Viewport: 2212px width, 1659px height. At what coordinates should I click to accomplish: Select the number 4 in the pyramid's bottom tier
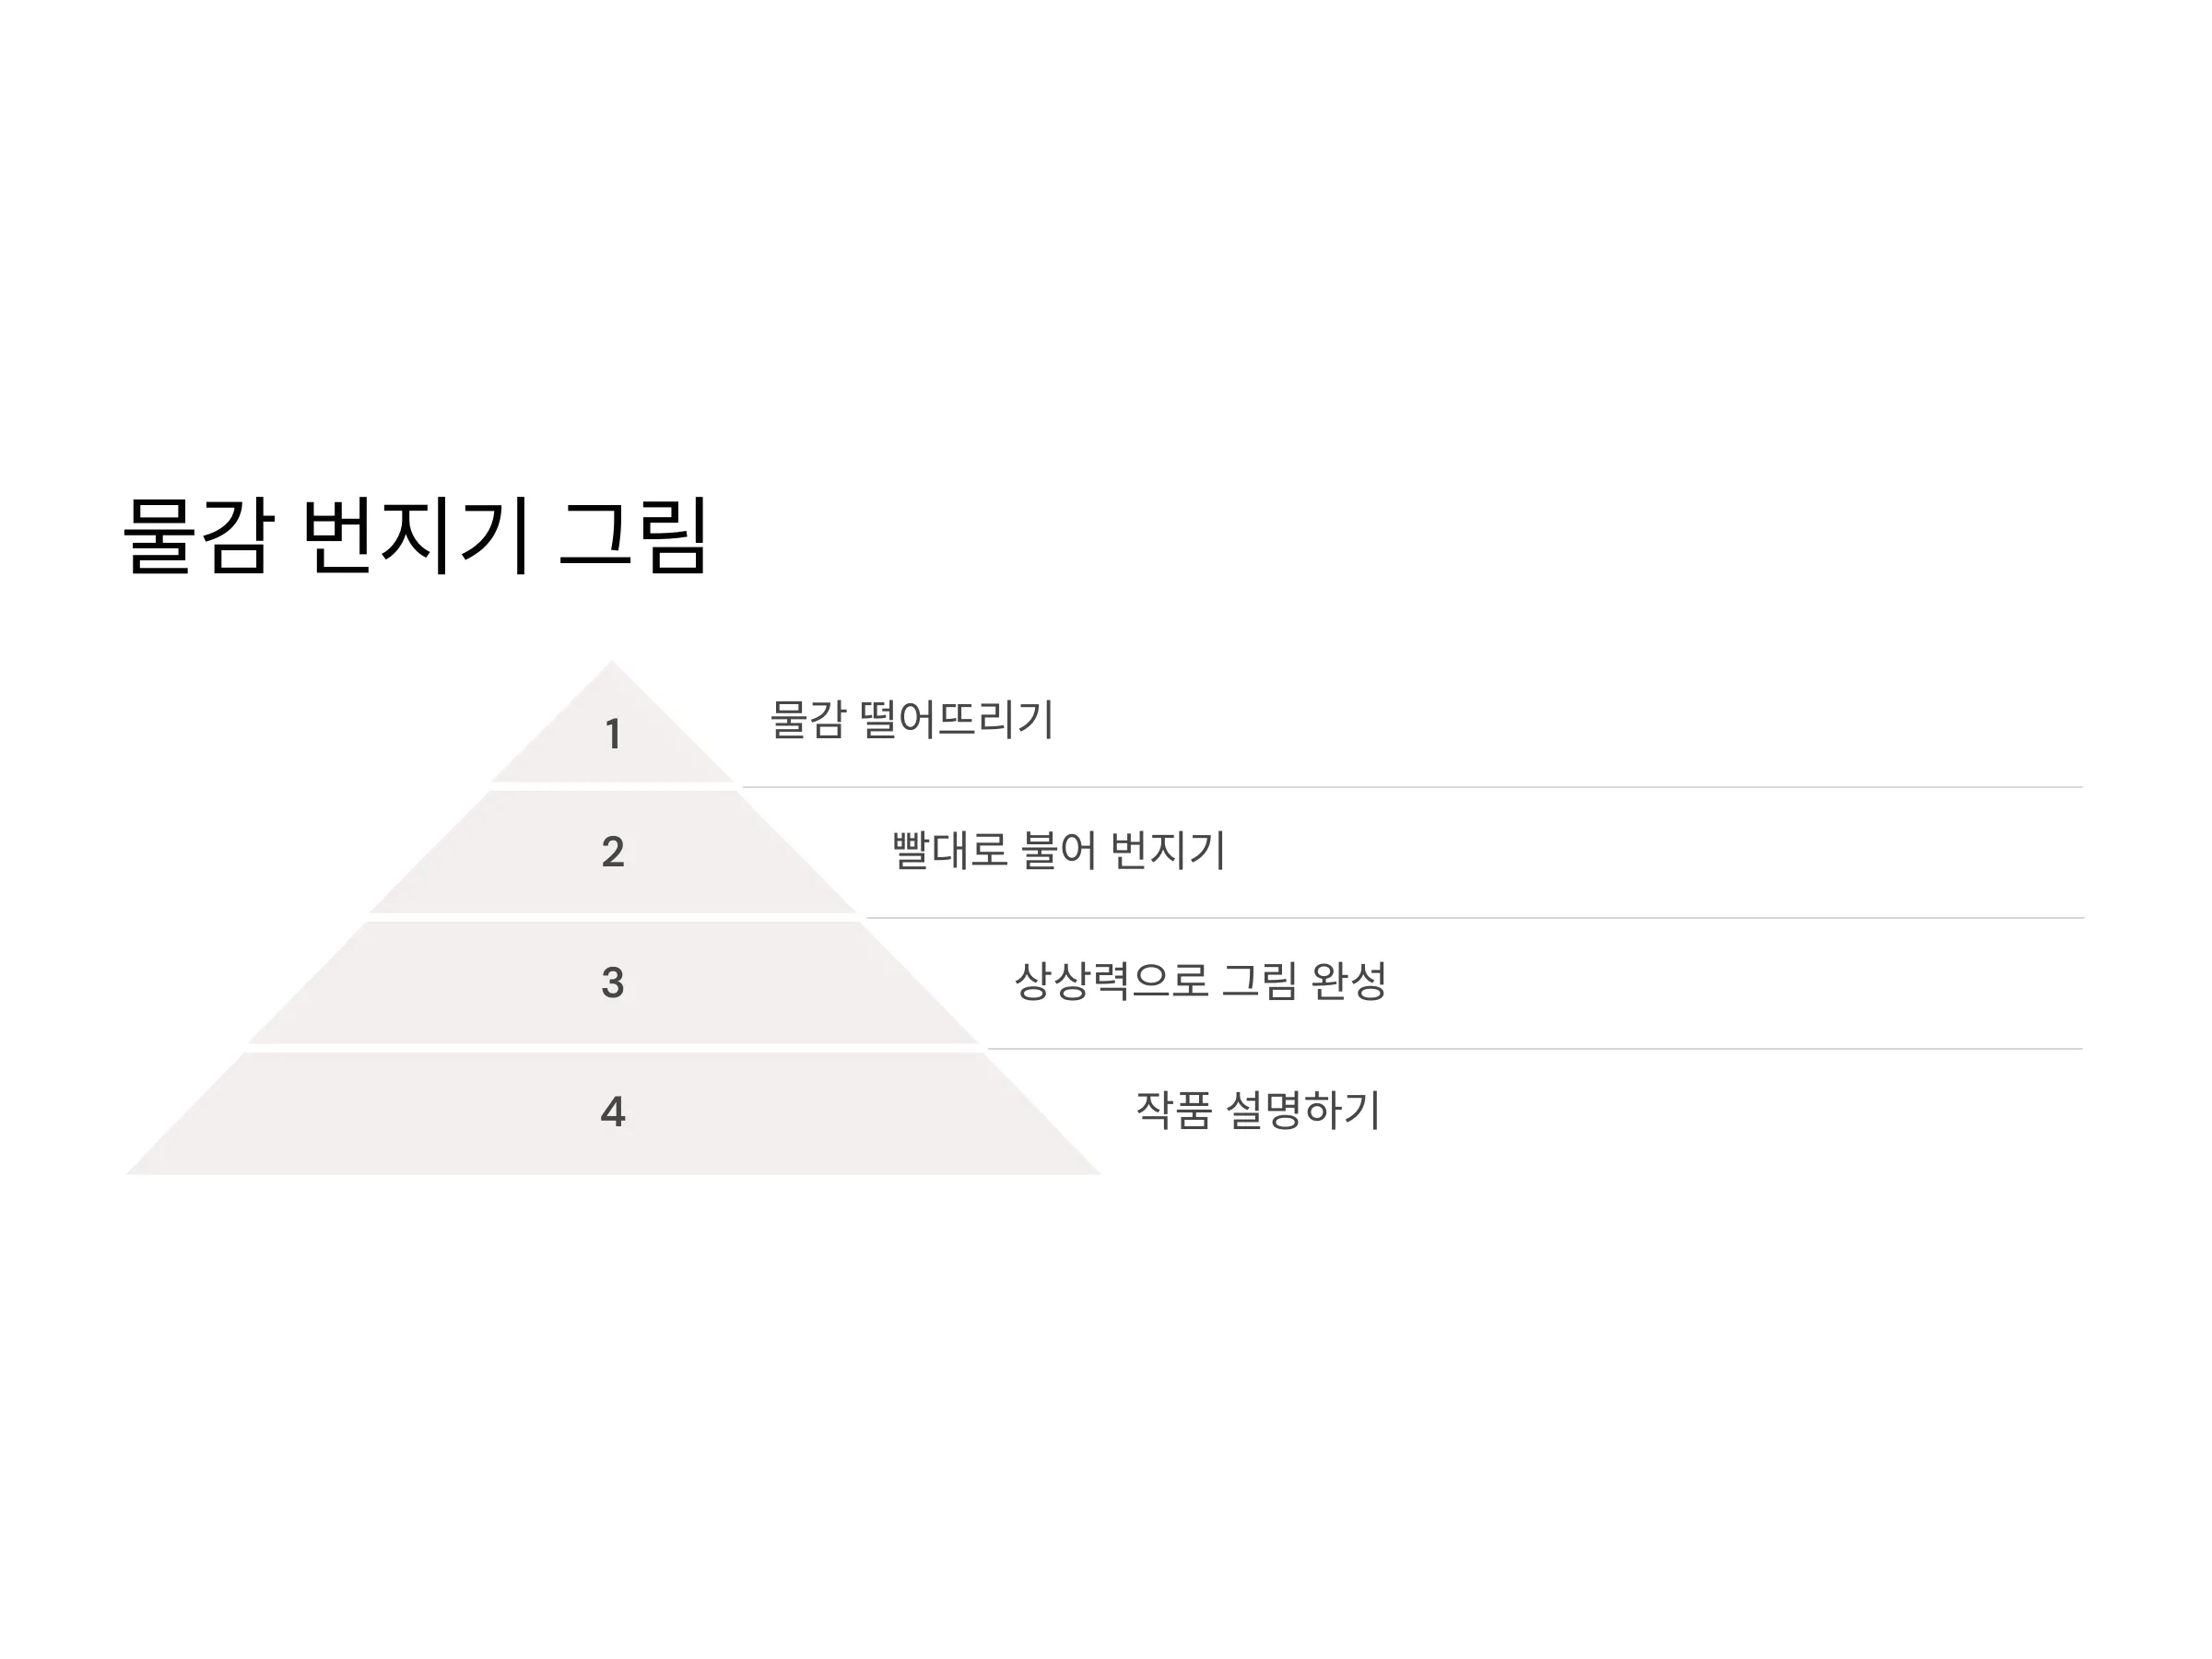click(613, 1111)
